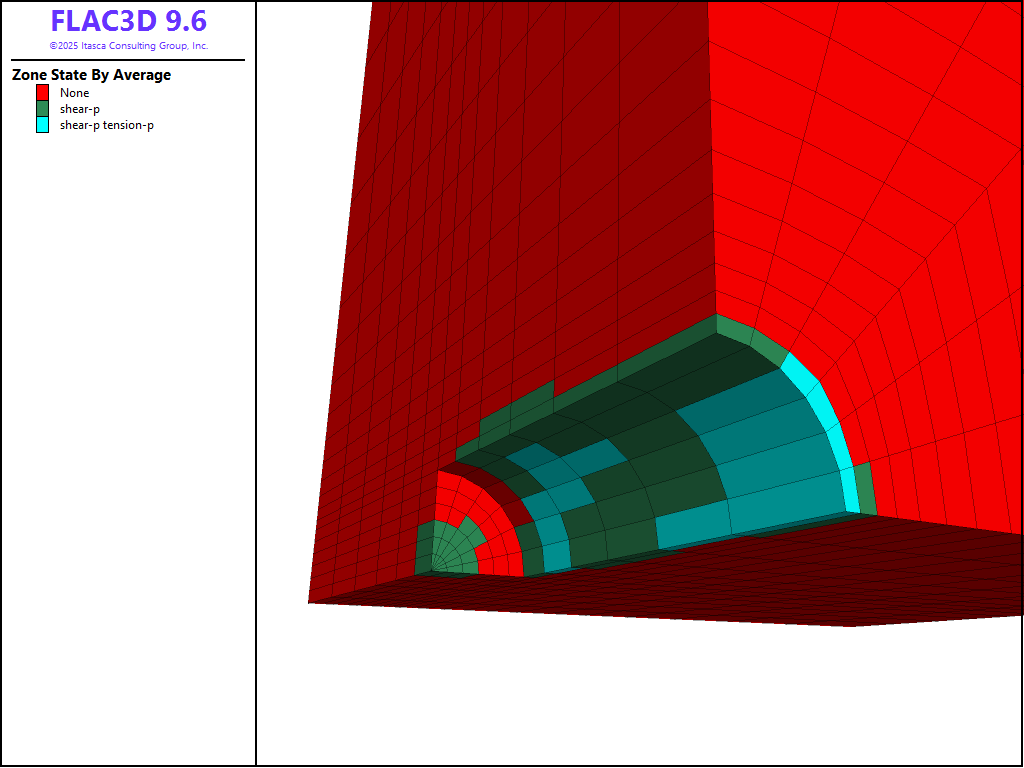The height and width of the screenshot is (768, 1024).
Task: Click the 'Zone State By Average' legend heading
Action: pos(91,75)
